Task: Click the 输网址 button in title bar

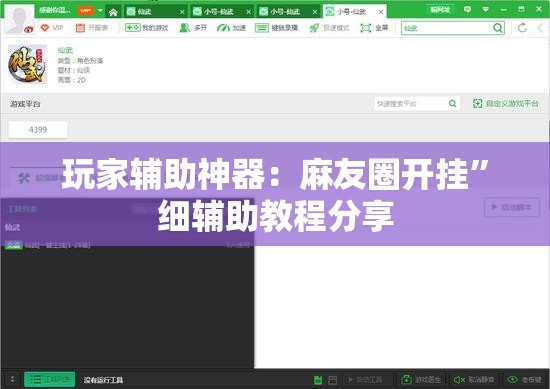Action: click(x=440, y=10)
